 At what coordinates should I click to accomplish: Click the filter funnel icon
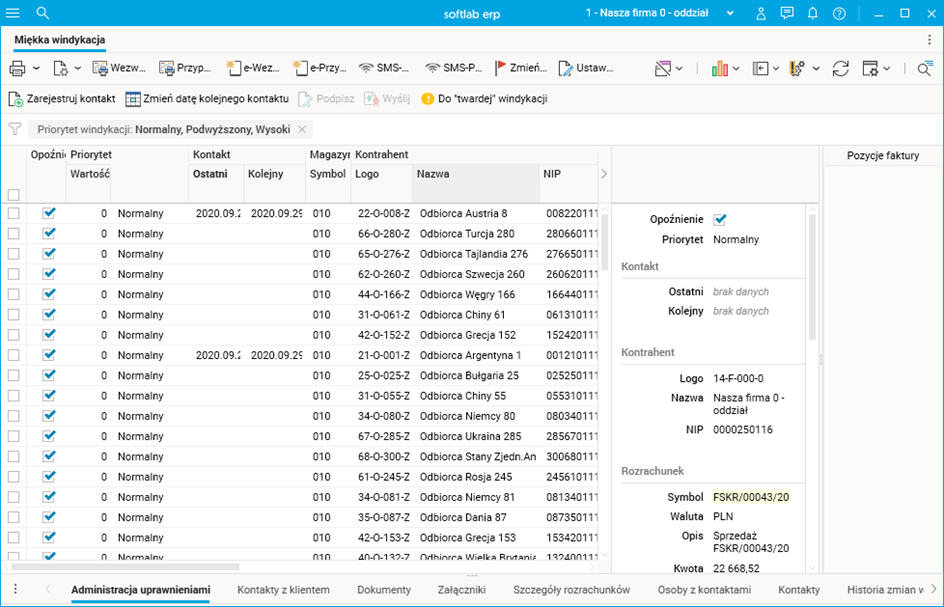[15, 129]
